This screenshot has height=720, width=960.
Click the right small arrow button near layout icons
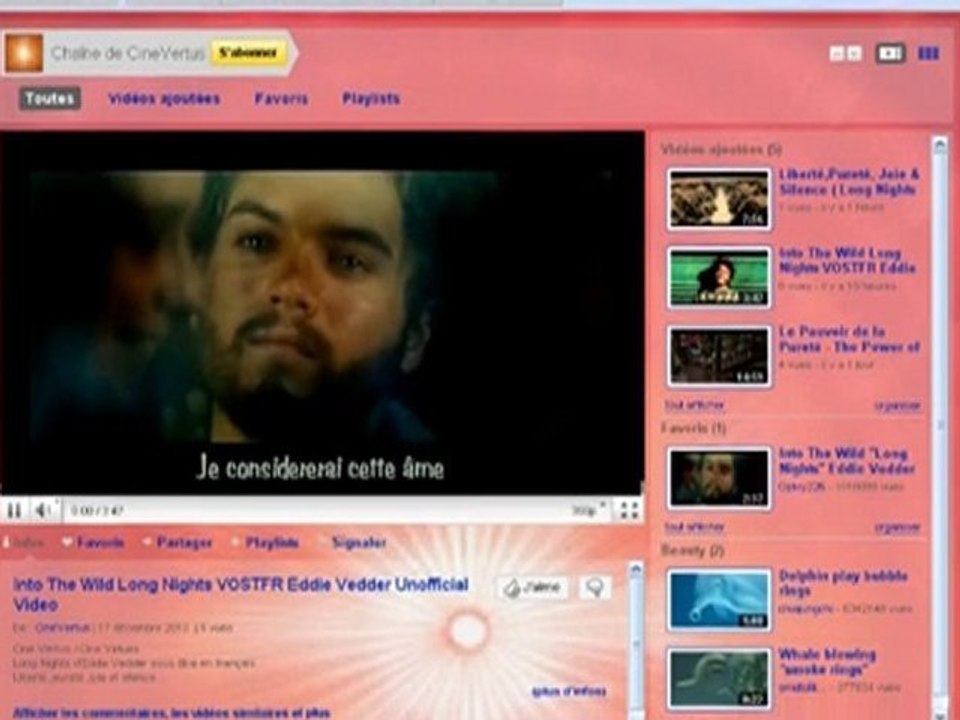tap(854, 54)
